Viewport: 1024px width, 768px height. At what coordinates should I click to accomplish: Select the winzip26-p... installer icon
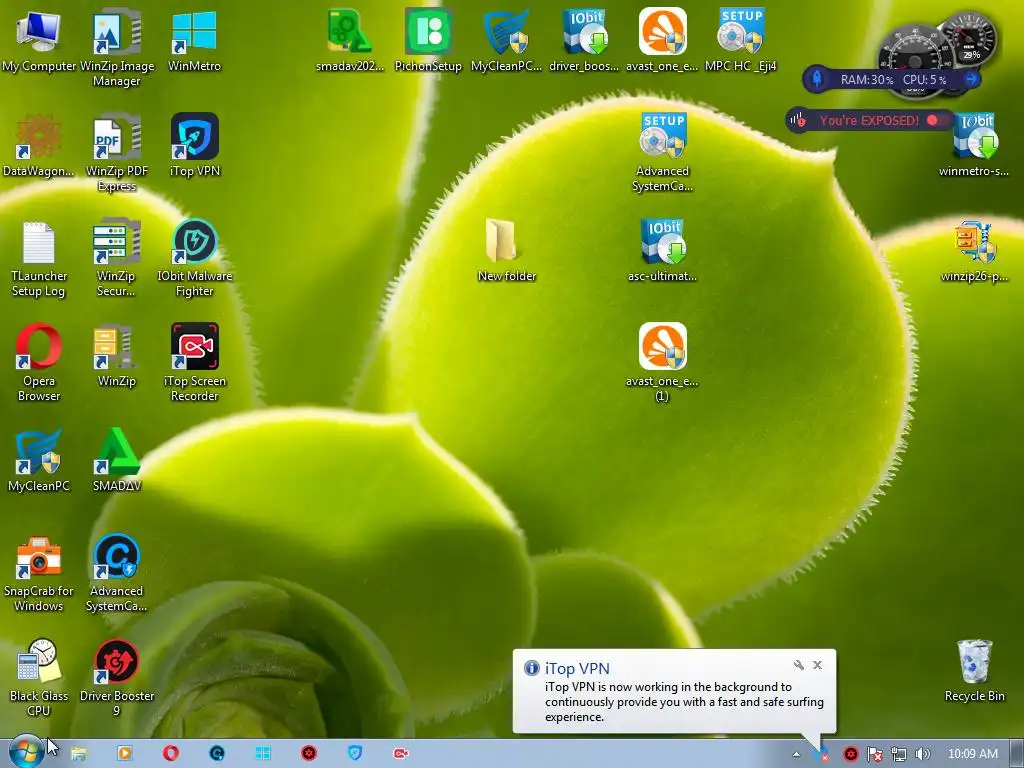point(974,251)
